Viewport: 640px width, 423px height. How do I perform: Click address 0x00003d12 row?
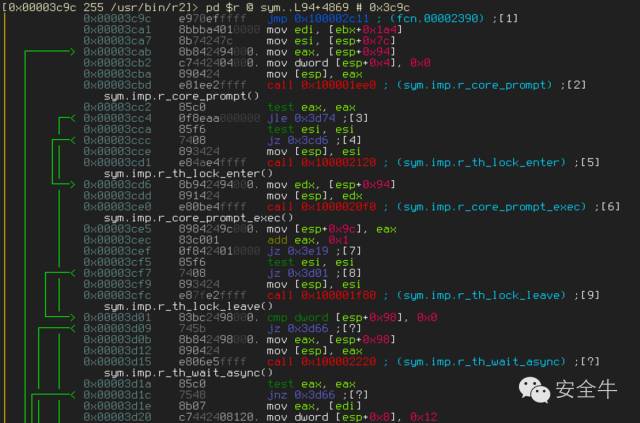[x=223, y=350]
